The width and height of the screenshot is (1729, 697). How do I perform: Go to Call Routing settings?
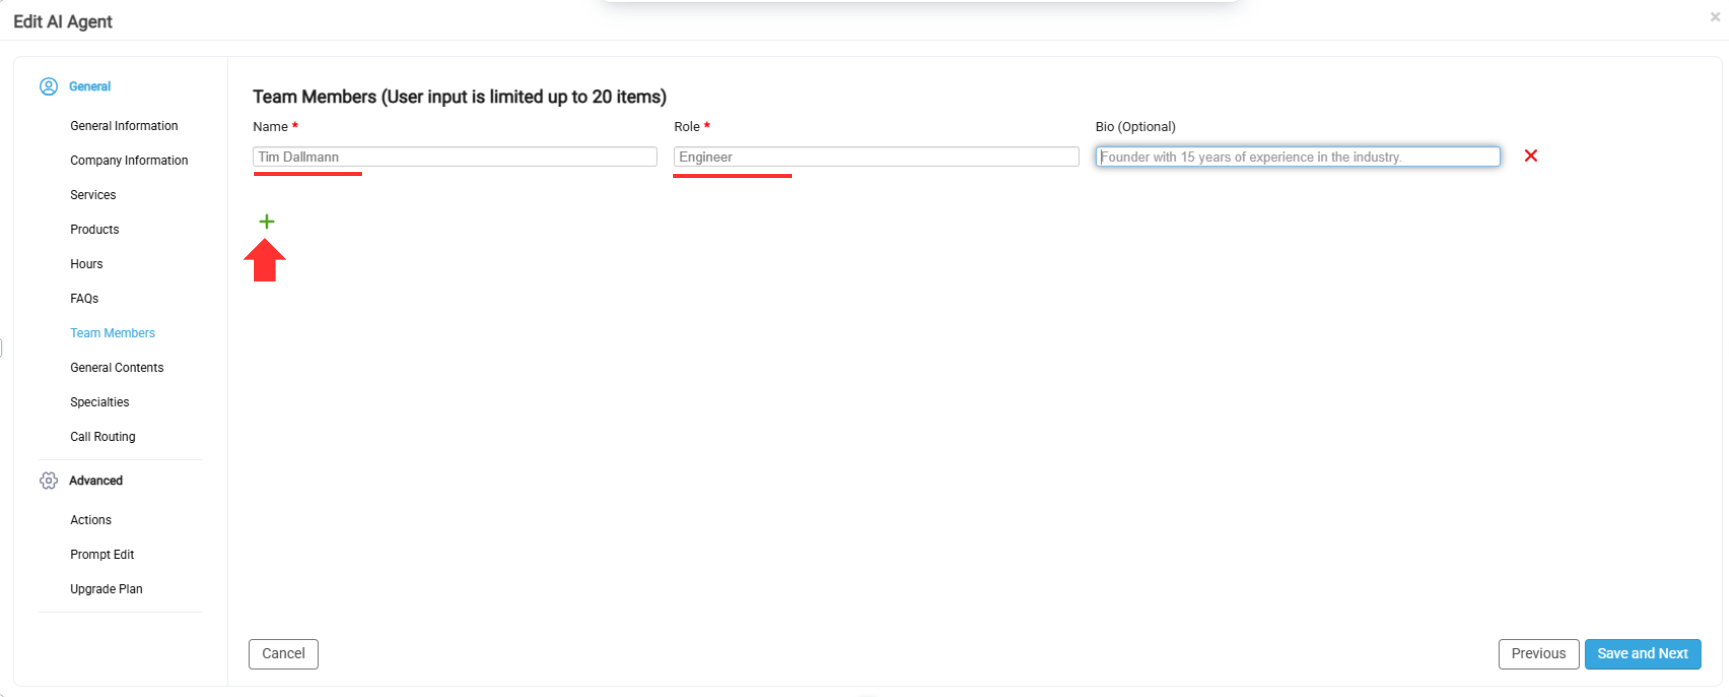pyautogui.click(x=103, y=437)
